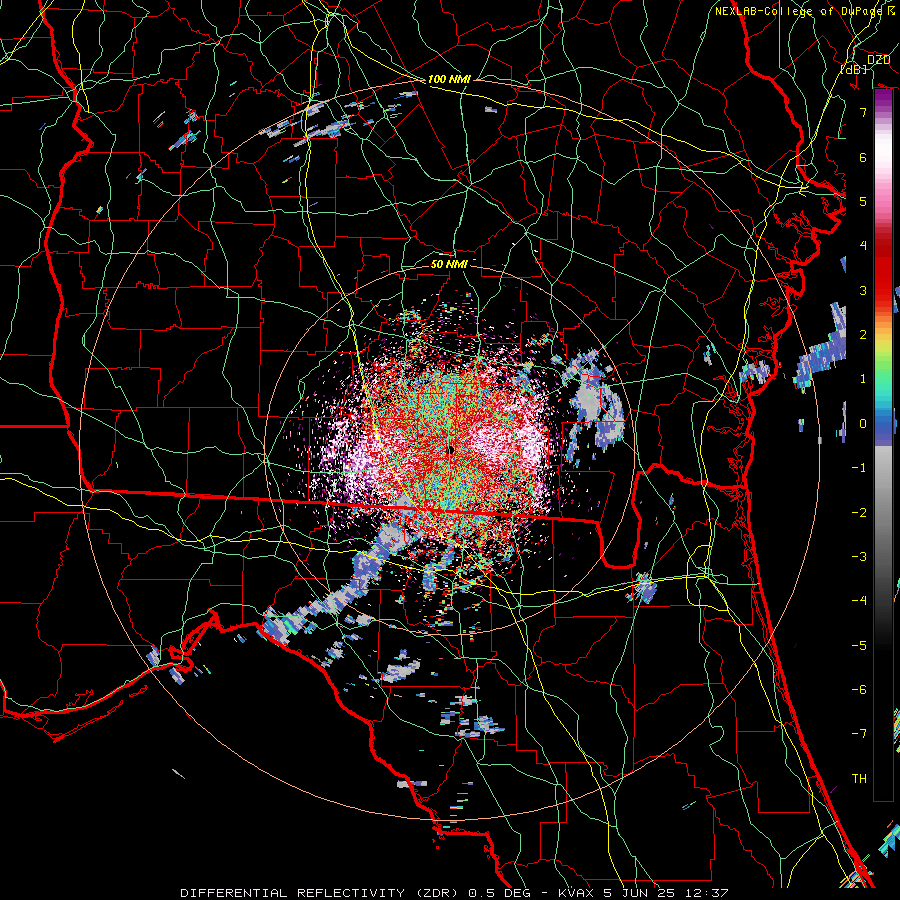Click the 2 value on the color scale
This screenshot has height=900, width=900.
coord(863,335)
